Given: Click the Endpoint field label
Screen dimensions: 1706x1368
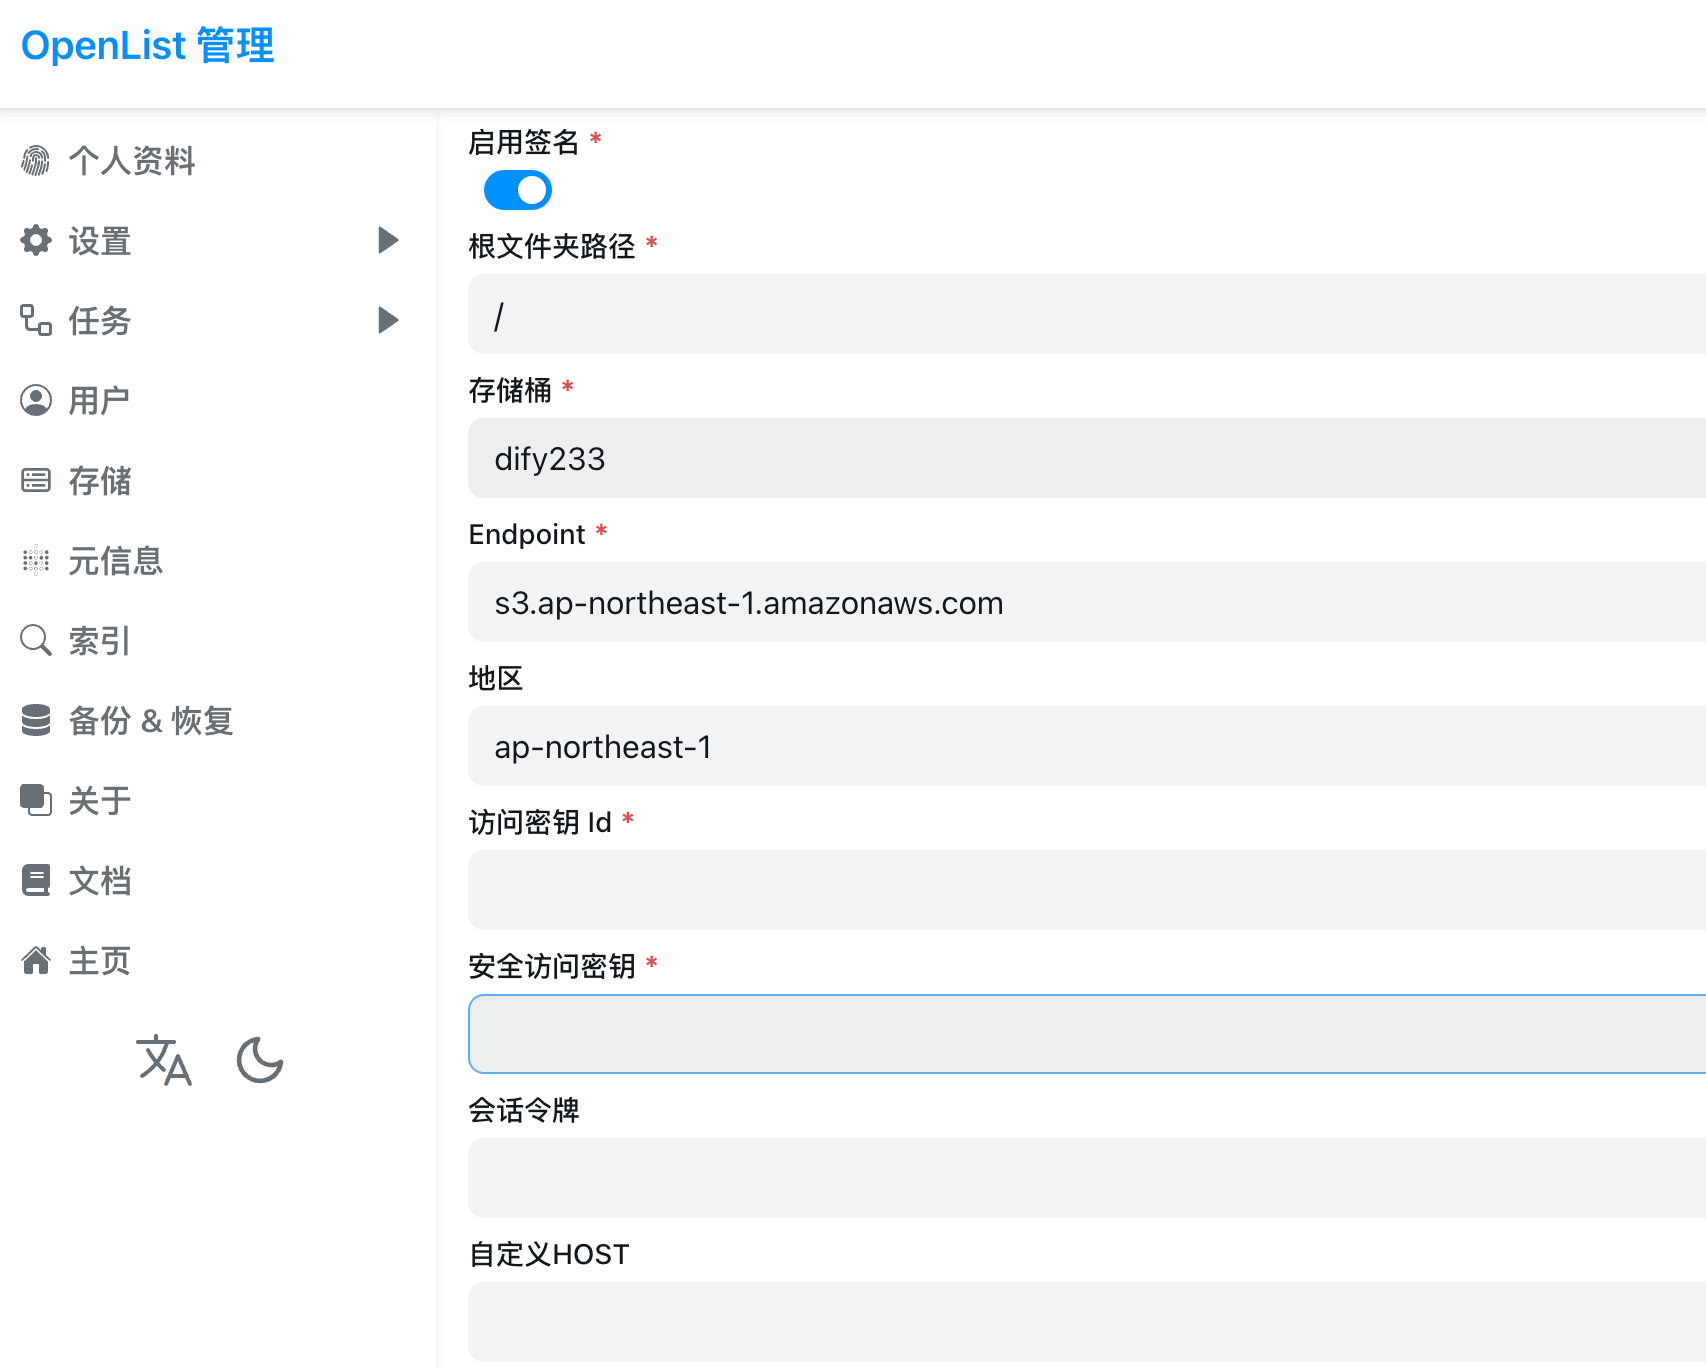Looking at the screenshot, I should [x=527, y=534].
